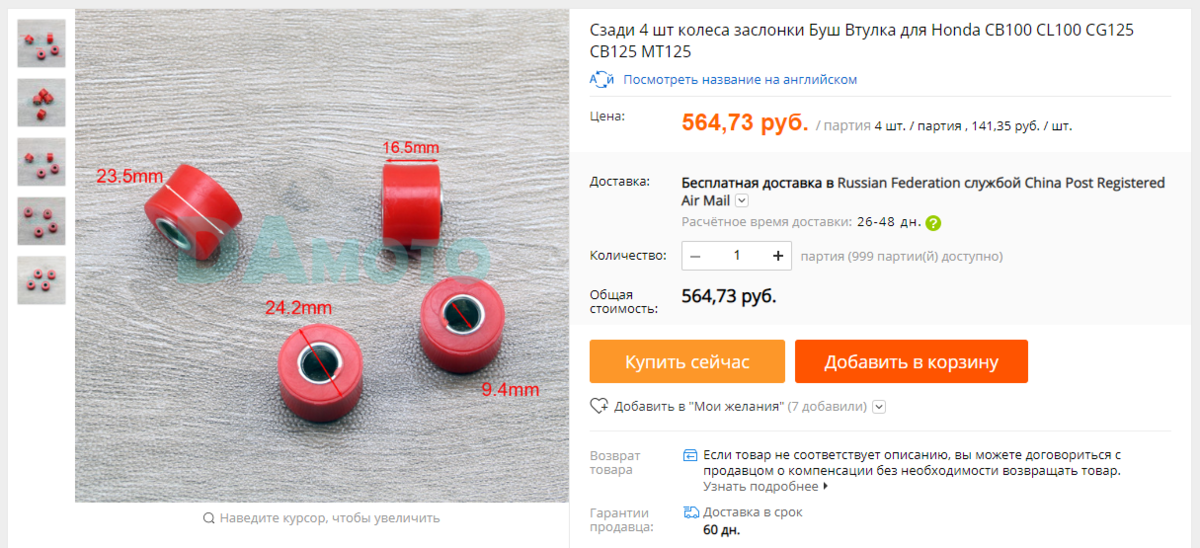Click into the quantity input field
The height and width of the screenshot is (548, 1200).
[737, 255]
